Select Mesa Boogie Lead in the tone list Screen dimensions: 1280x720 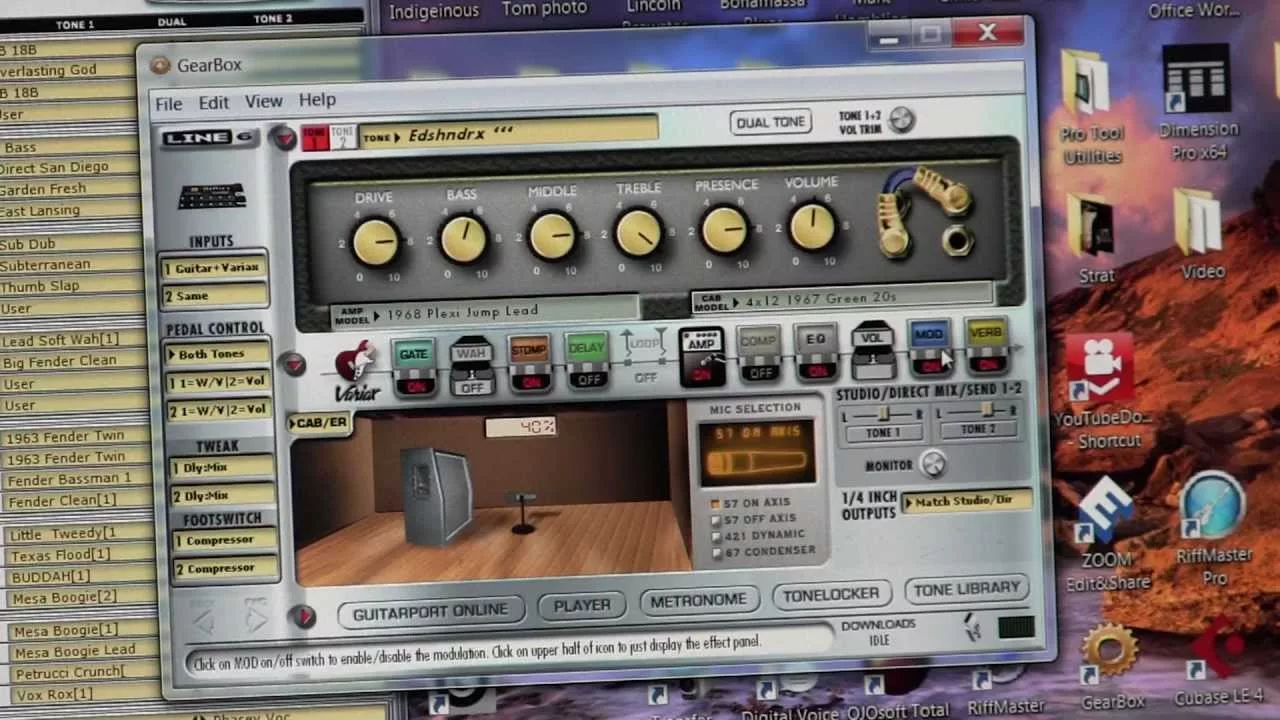click(x=75, y=651)
